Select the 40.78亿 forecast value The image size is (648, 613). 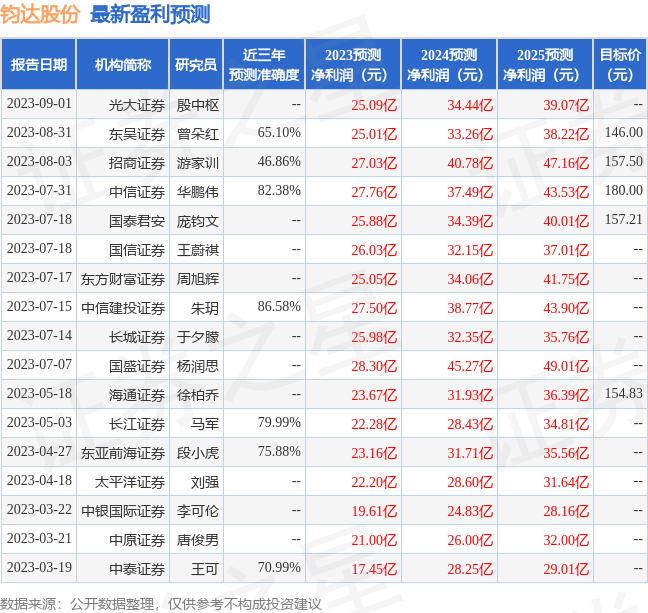[470, 163]
